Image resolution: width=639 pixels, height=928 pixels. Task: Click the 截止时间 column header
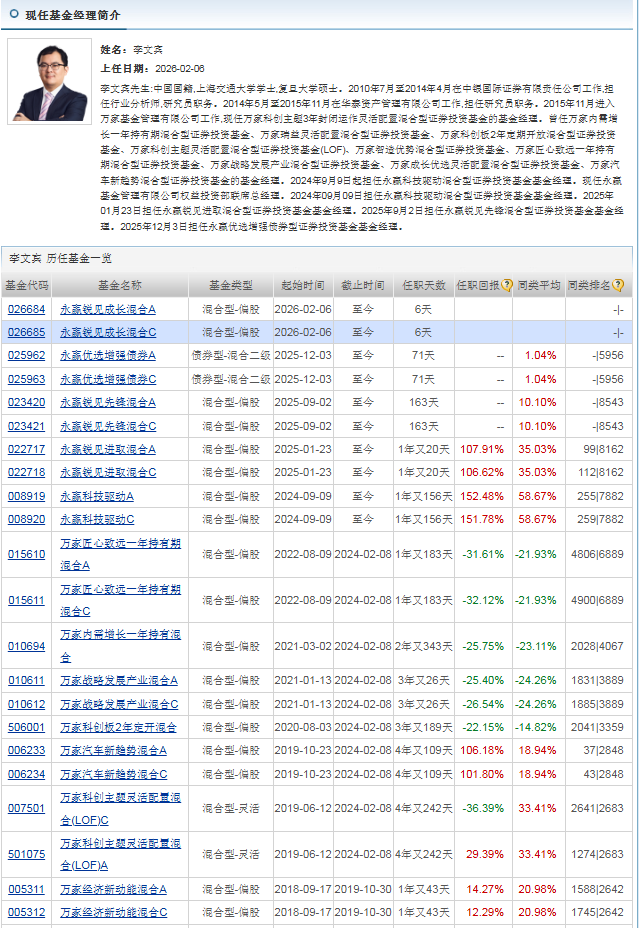click(363, 285)
